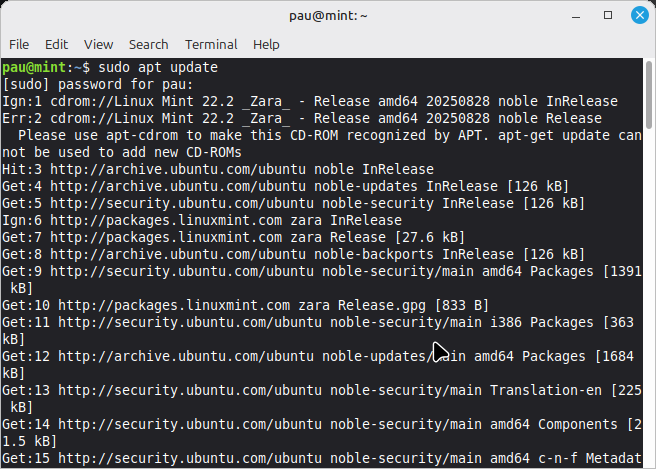Open the File menu
Image resolution: width=656 pixels, height=469 pixels.
click(19, 44)
